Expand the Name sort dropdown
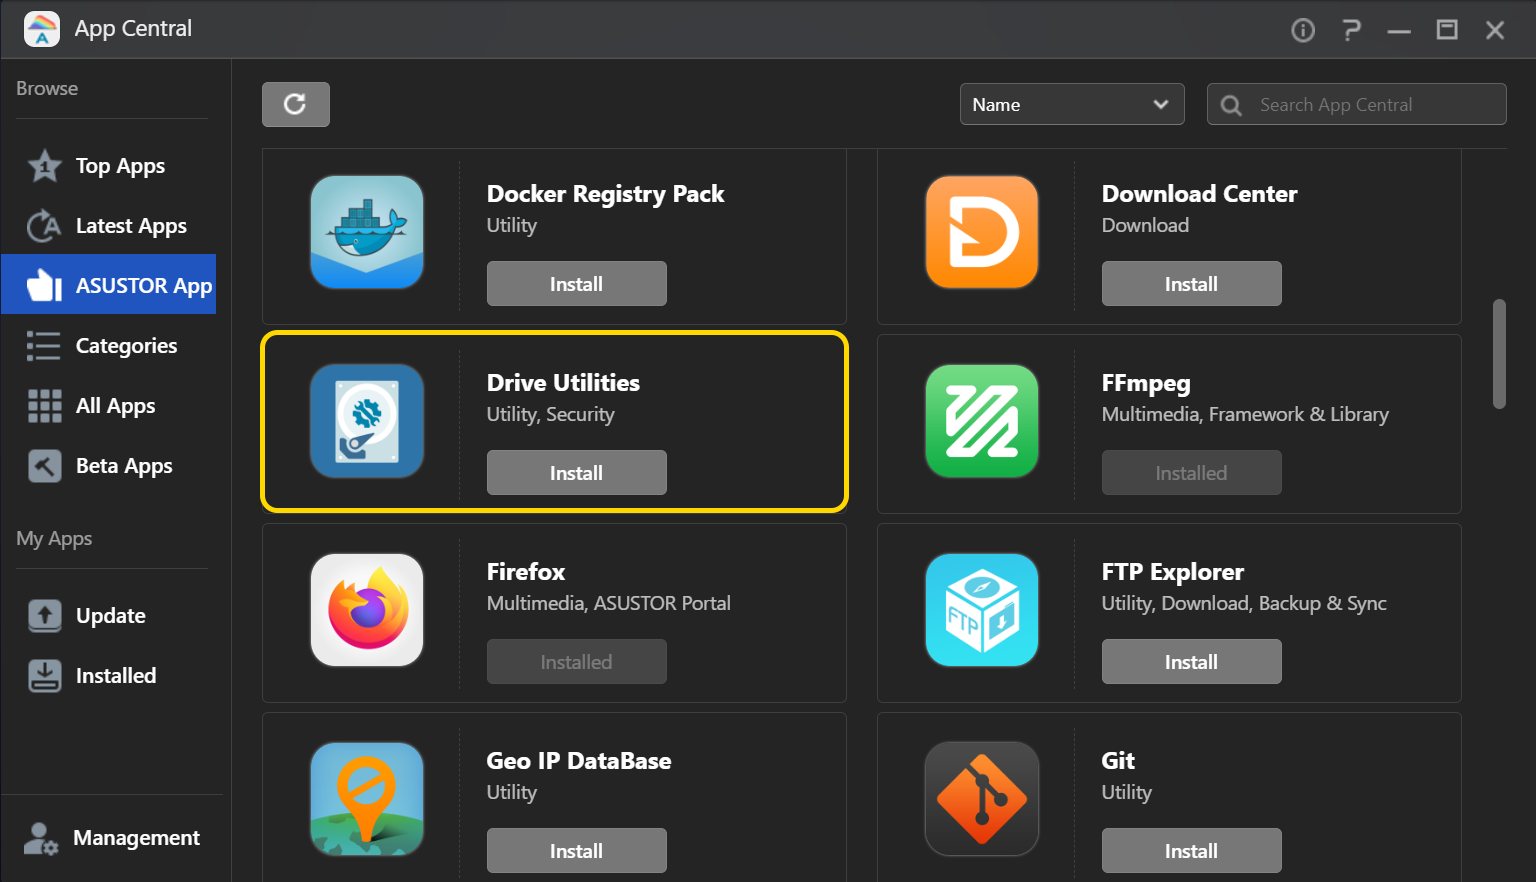1536x882 pixels. coord(1072,104)
